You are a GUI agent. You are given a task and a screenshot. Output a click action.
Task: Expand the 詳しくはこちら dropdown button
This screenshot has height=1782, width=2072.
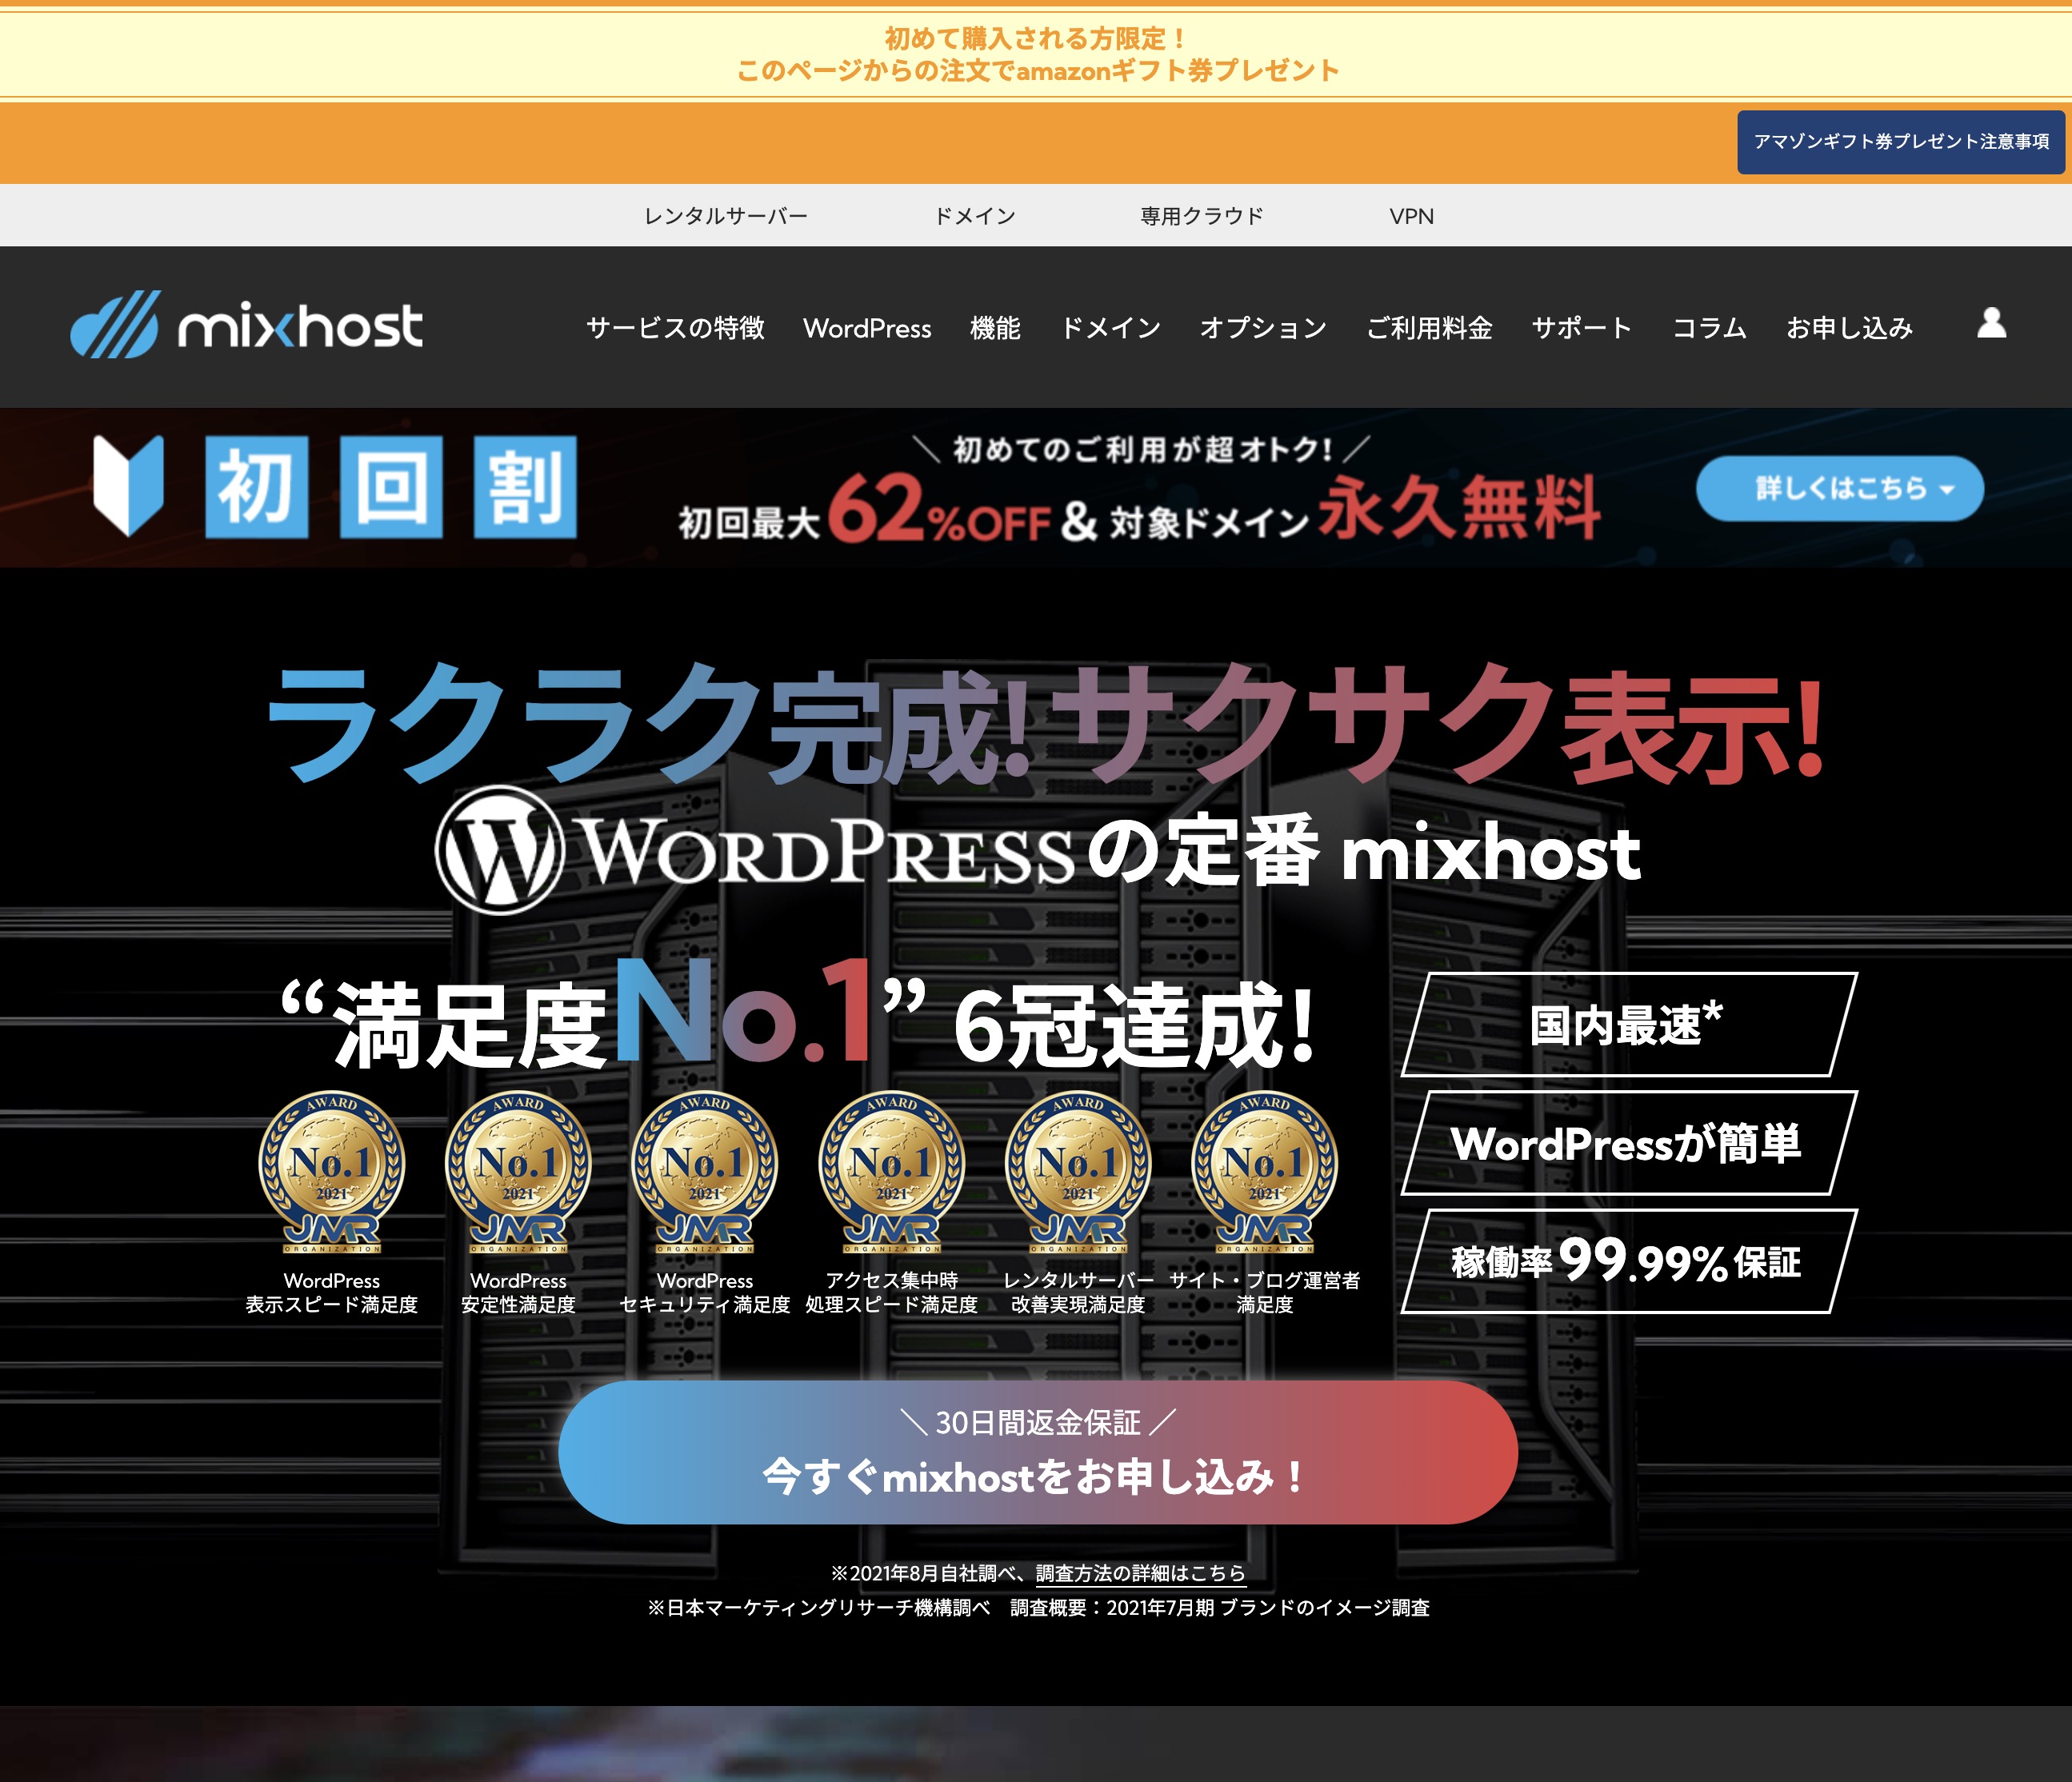1839,488
